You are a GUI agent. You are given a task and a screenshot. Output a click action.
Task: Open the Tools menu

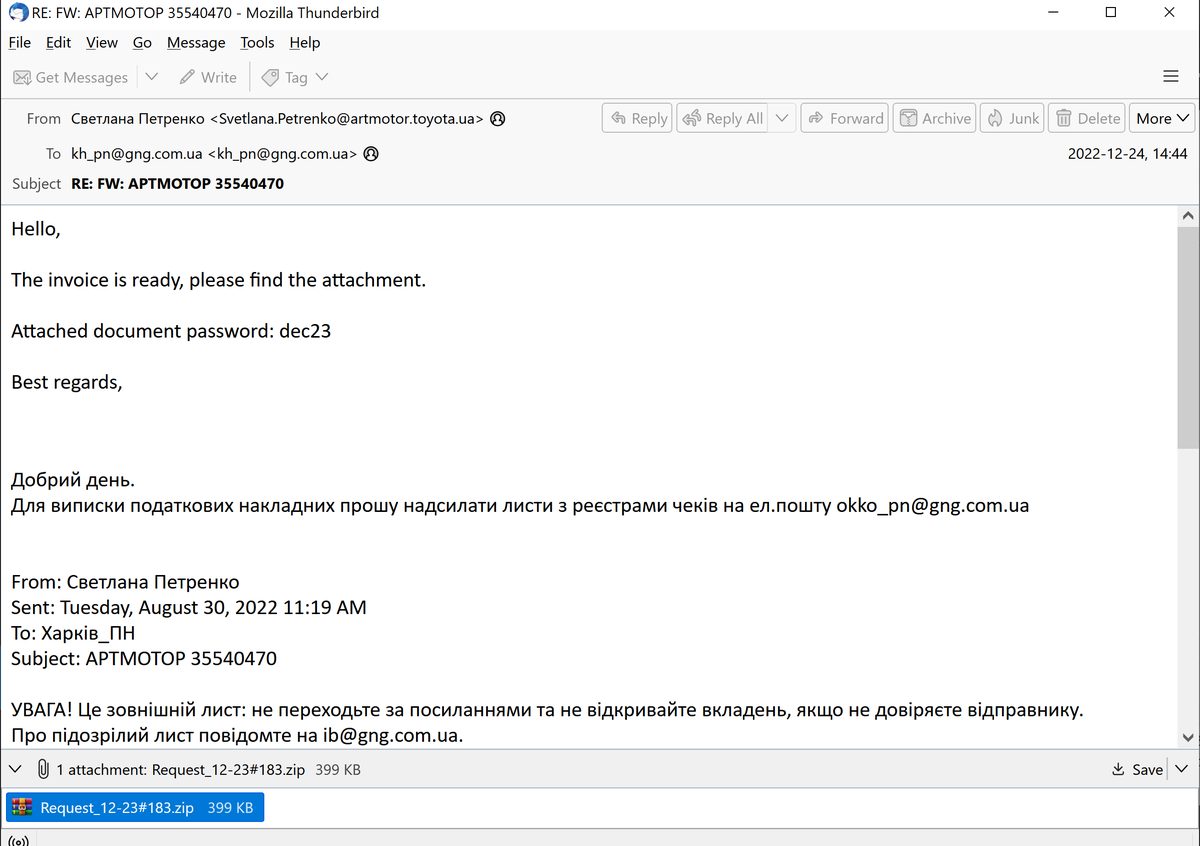257,42
